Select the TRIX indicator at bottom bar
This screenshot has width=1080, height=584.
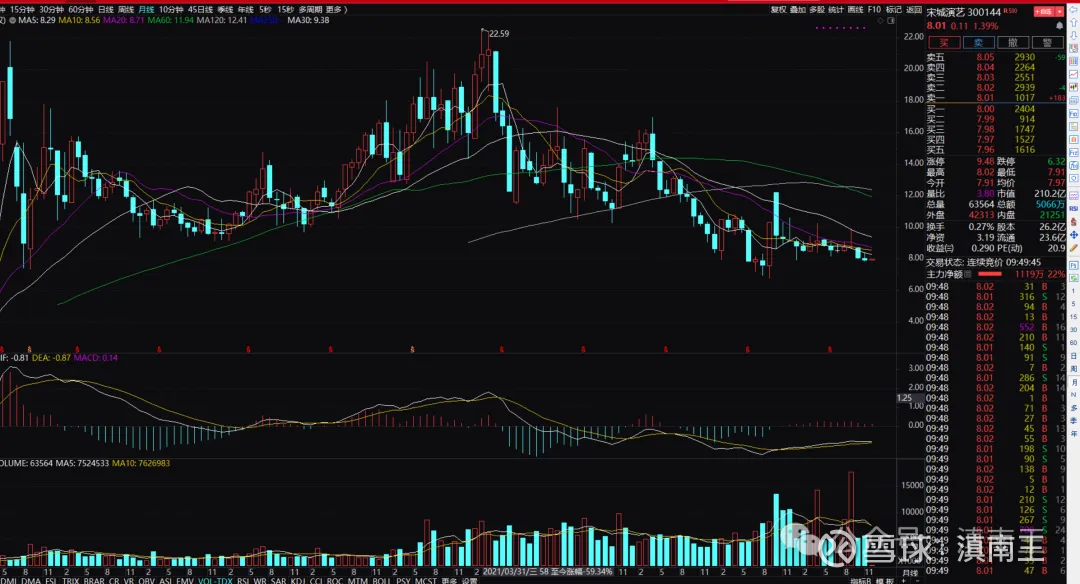(71, 580)
